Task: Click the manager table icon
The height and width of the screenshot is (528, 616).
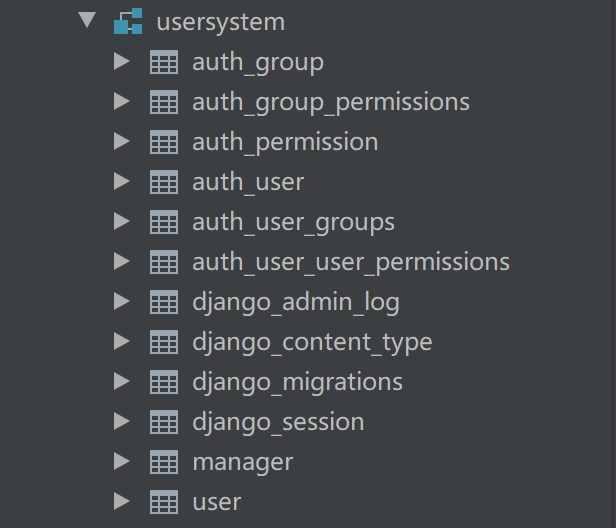Action: coord(164,462)
